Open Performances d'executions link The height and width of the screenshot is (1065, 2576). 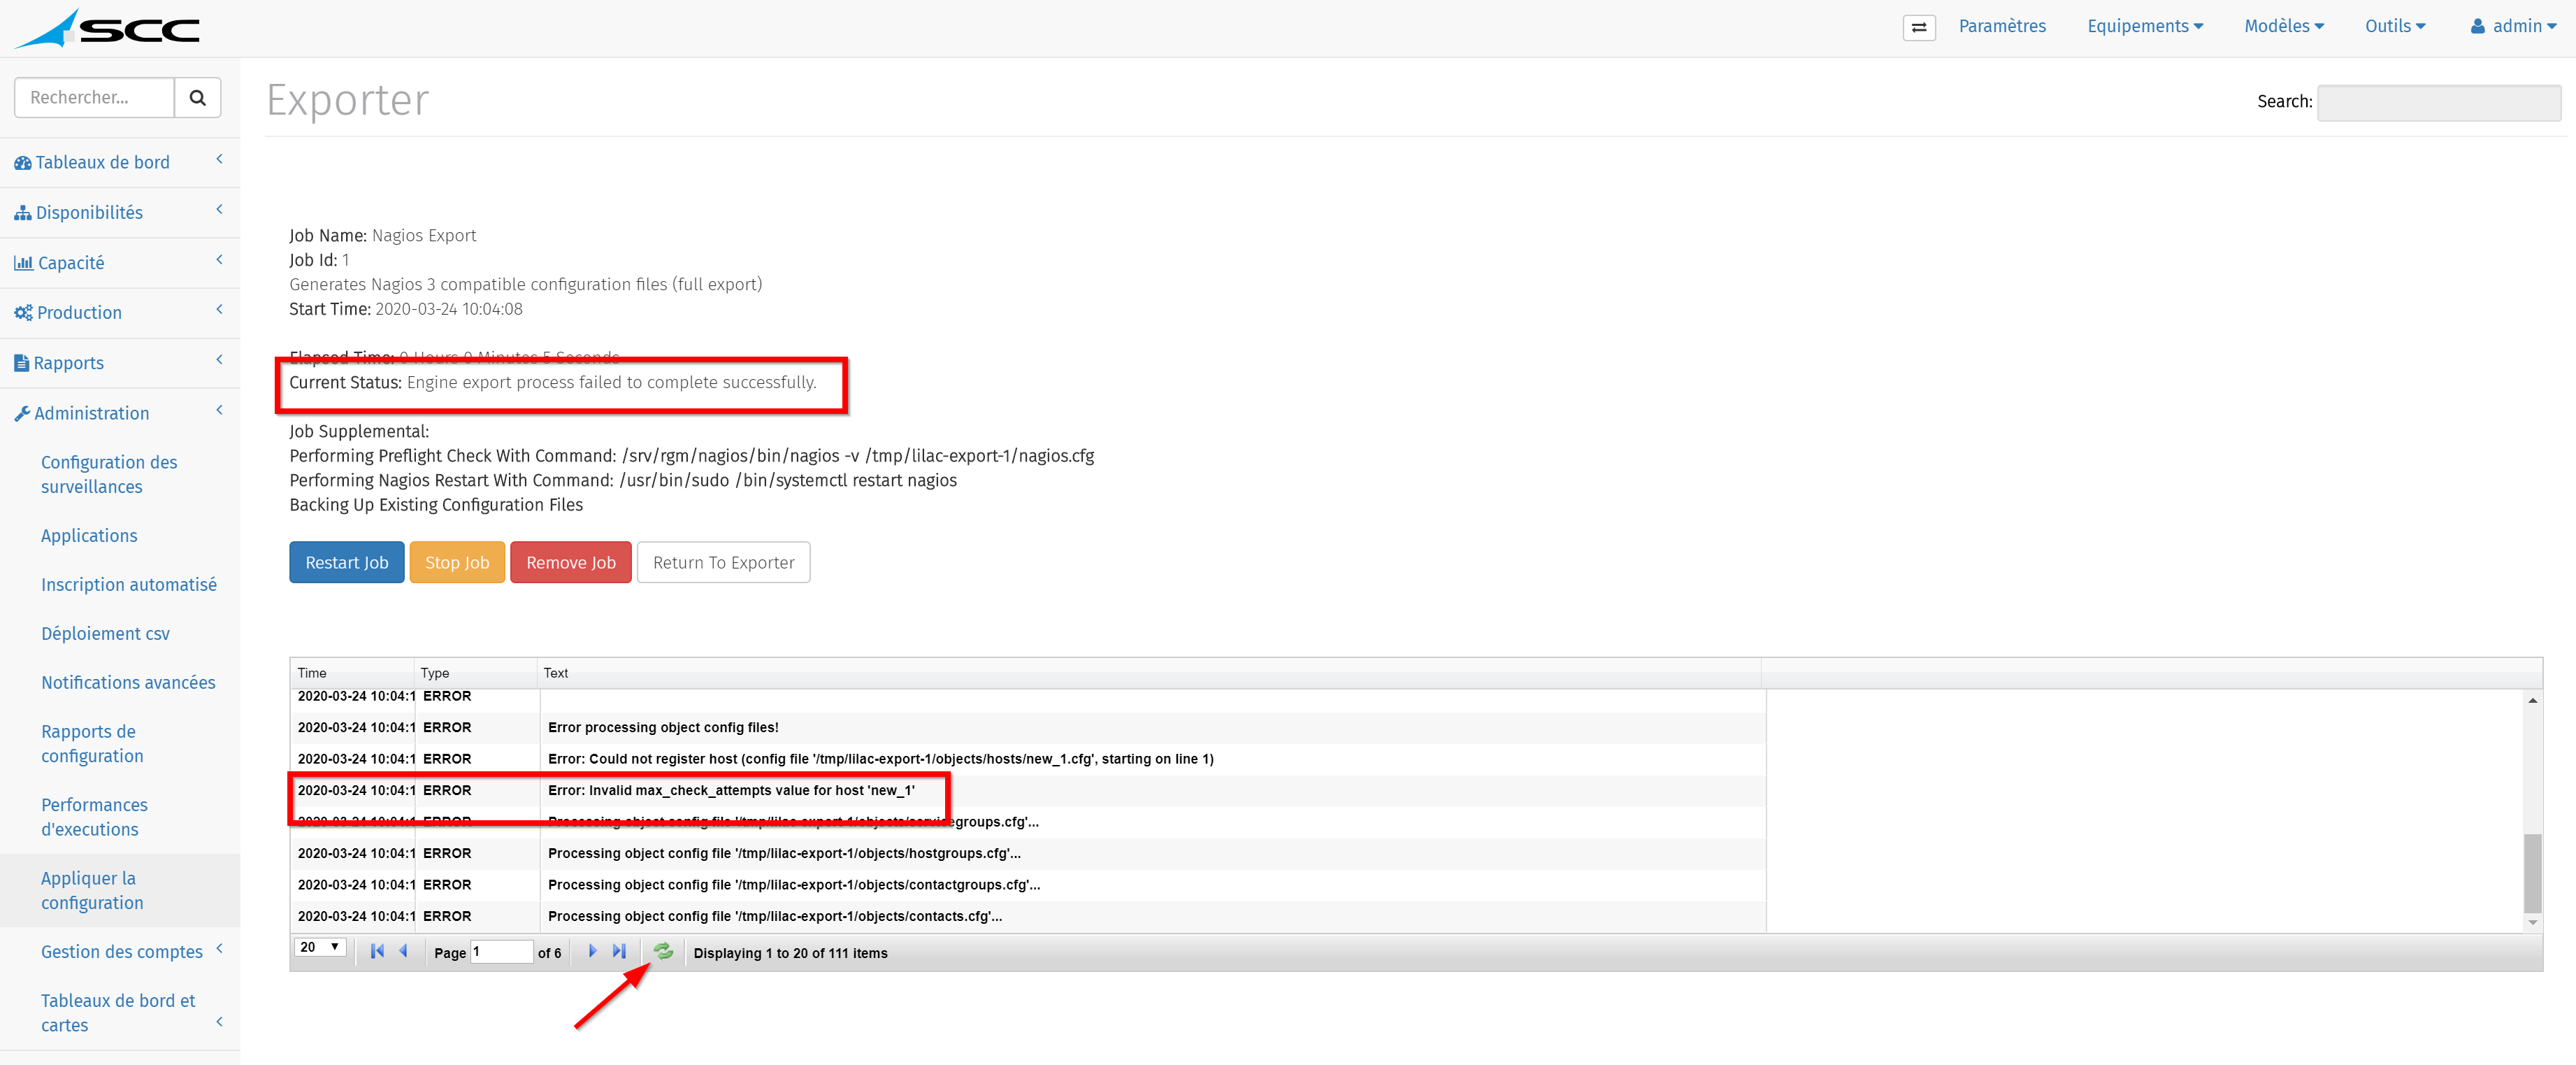click(94, 817)
